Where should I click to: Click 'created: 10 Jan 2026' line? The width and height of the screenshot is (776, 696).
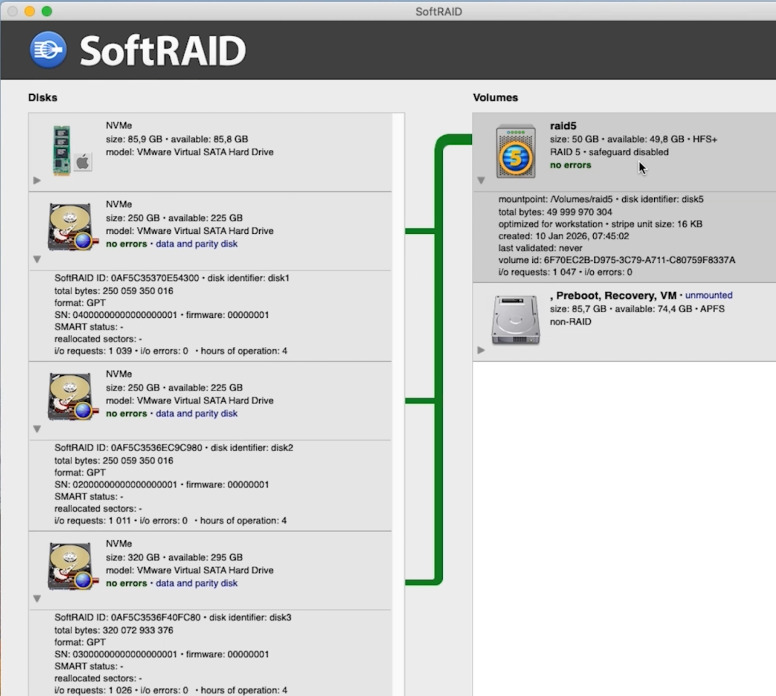[x=564, y=236]
